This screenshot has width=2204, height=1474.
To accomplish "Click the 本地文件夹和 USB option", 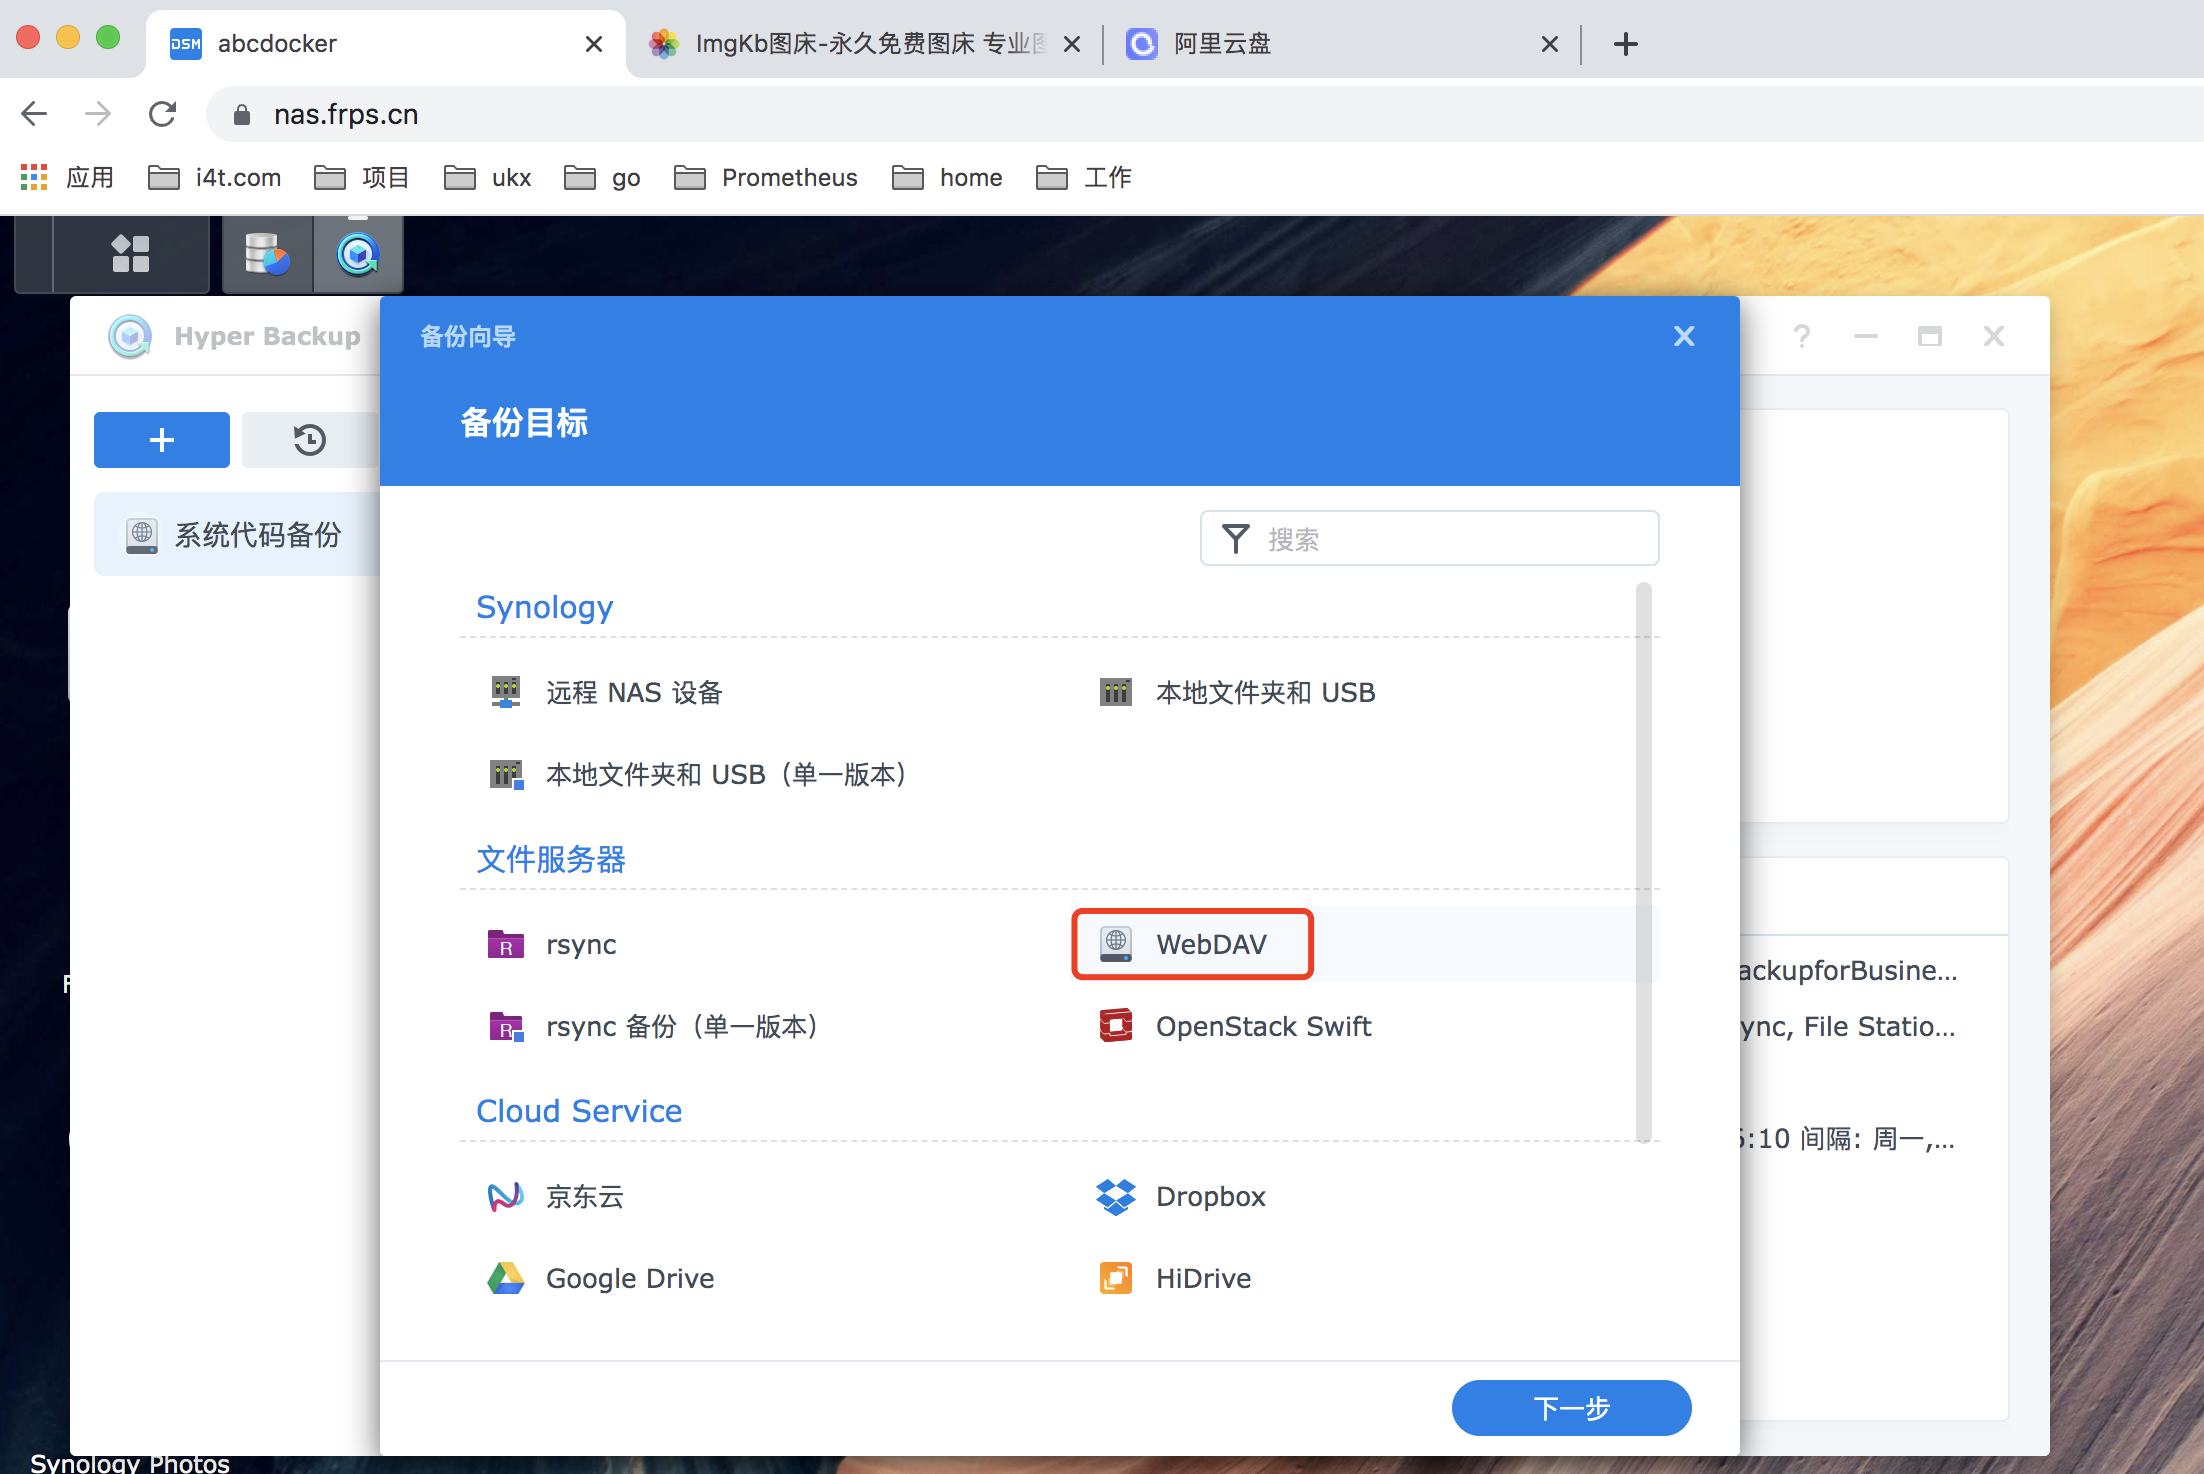I will (1266, 691).
